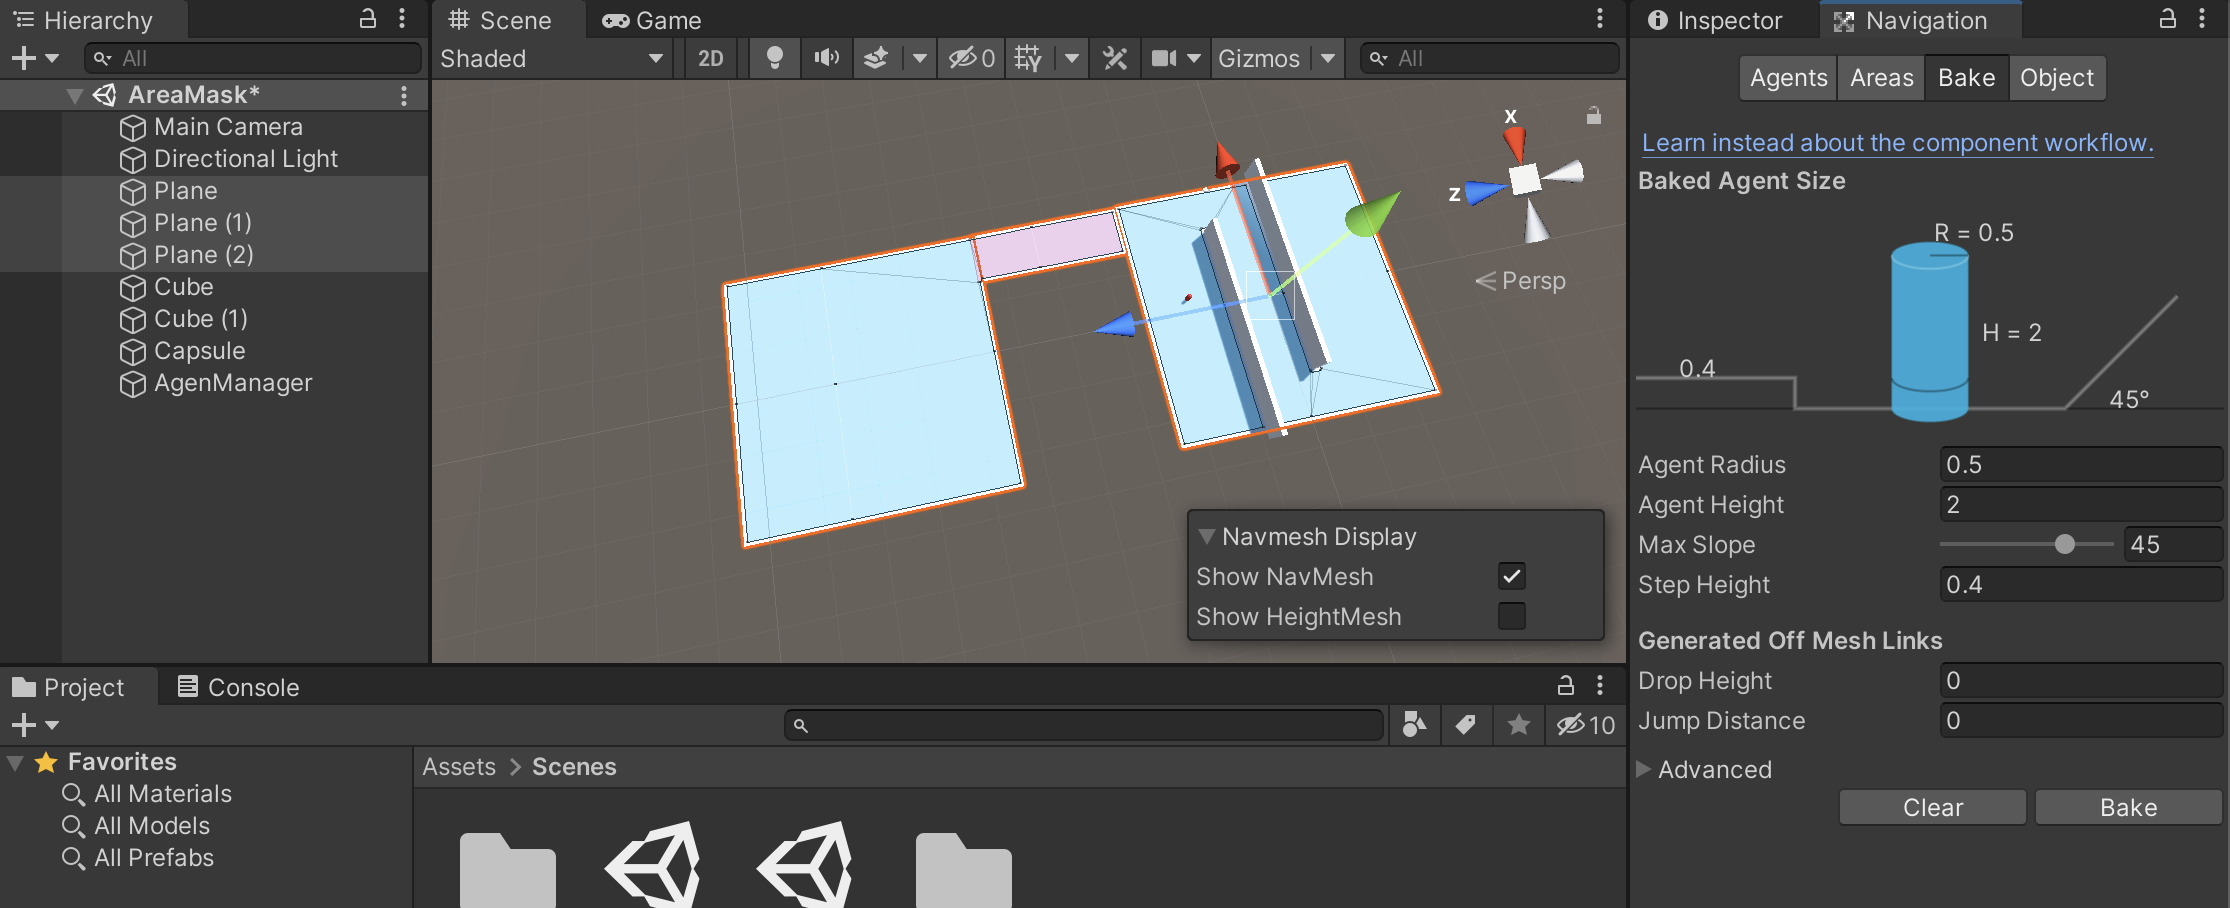The image size is (2230, 908).
Task: Open scene effects dropdown arrow
Action: [919, 58]
